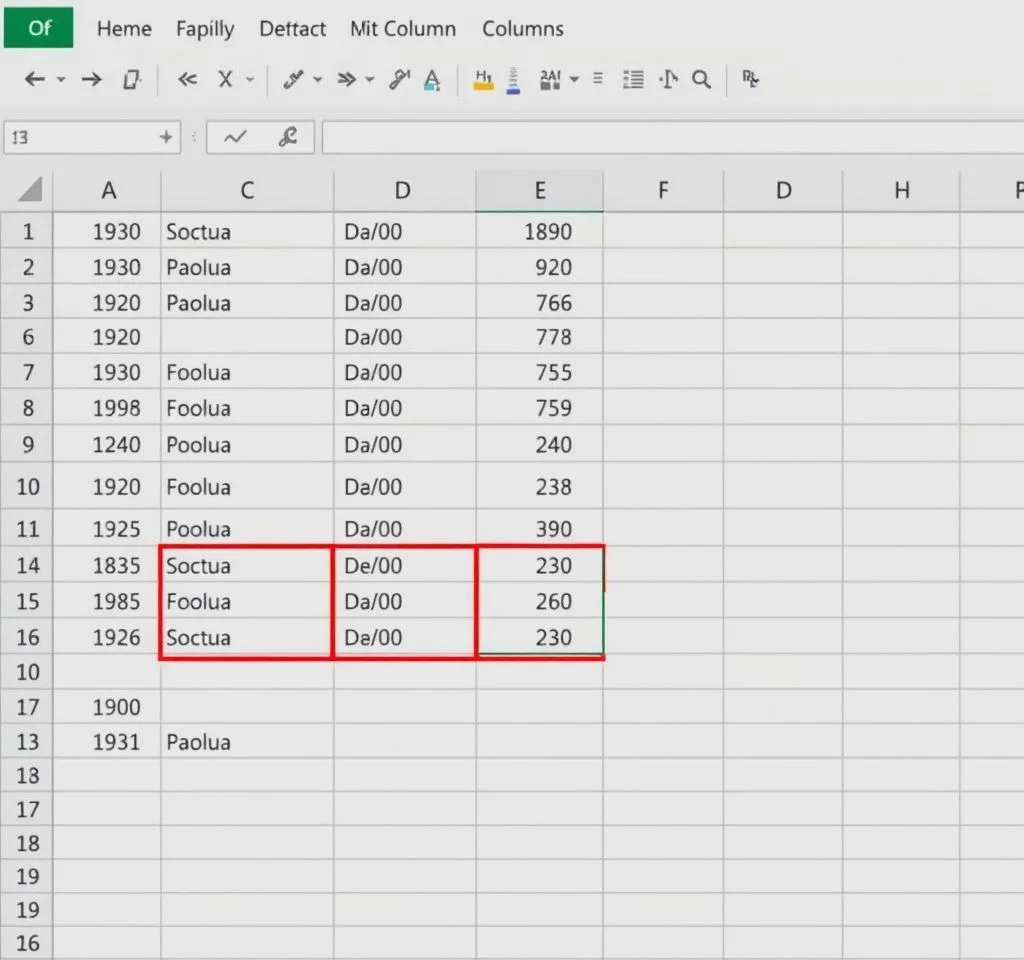Click the copy page icon in toolbar

tap(131, 80)
